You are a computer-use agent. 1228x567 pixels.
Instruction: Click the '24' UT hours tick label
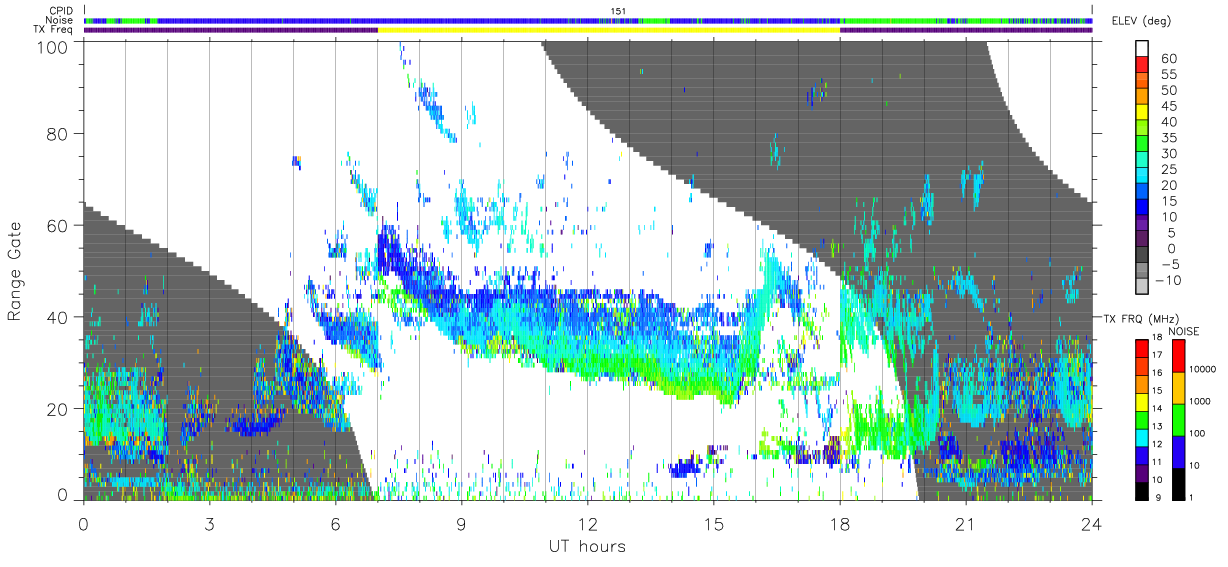click(1092, 523)
